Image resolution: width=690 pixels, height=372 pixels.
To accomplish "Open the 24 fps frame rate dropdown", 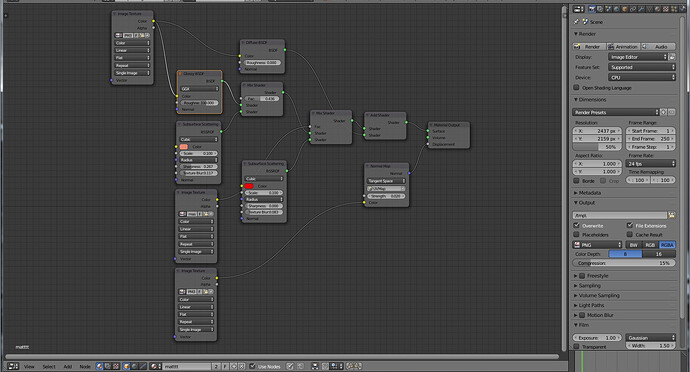I will 651,163.
